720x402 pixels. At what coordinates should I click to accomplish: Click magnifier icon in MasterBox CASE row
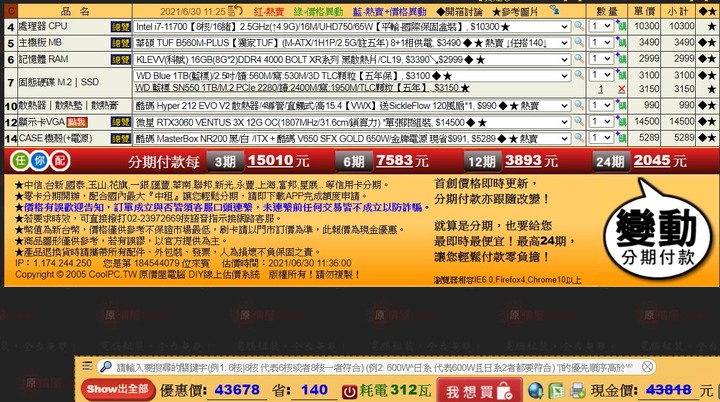pos(579,138)
